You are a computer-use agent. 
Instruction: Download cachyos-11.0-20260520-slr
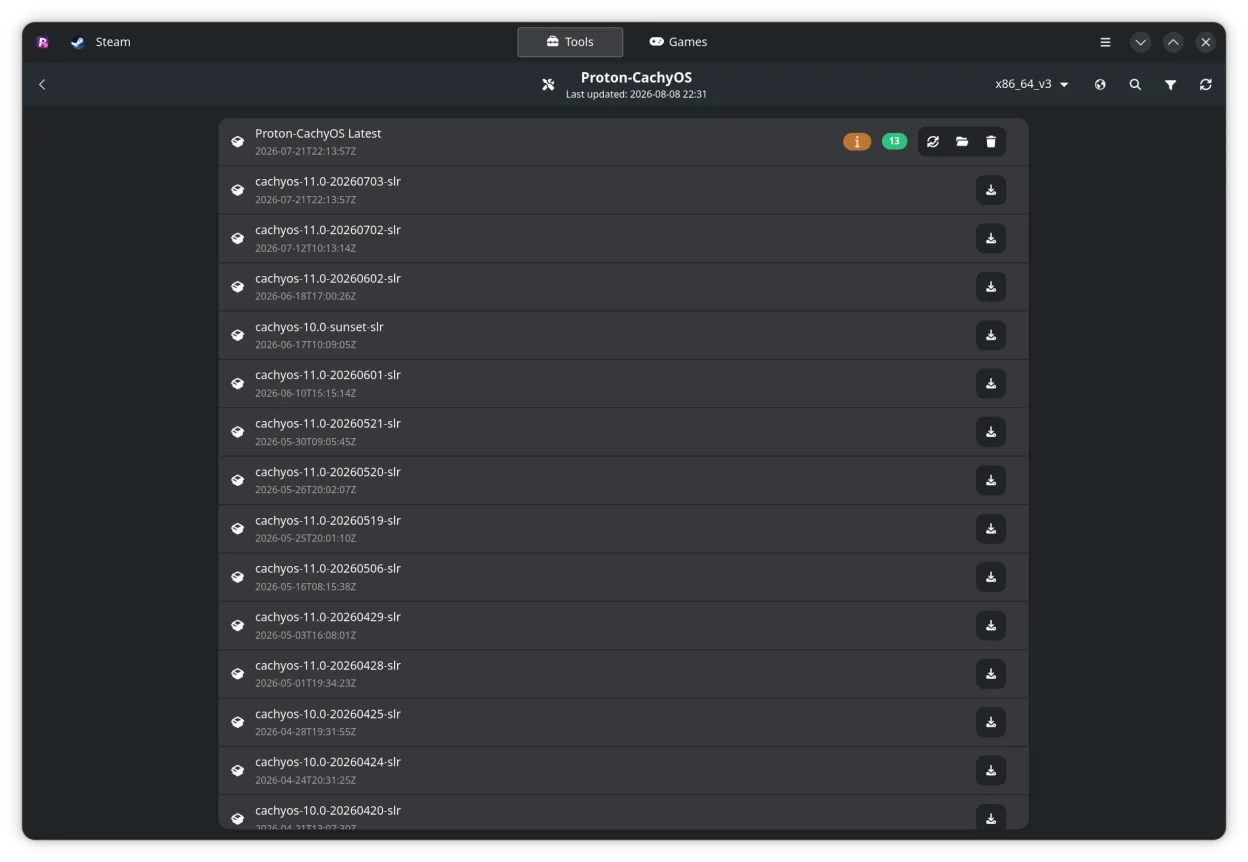991,480
